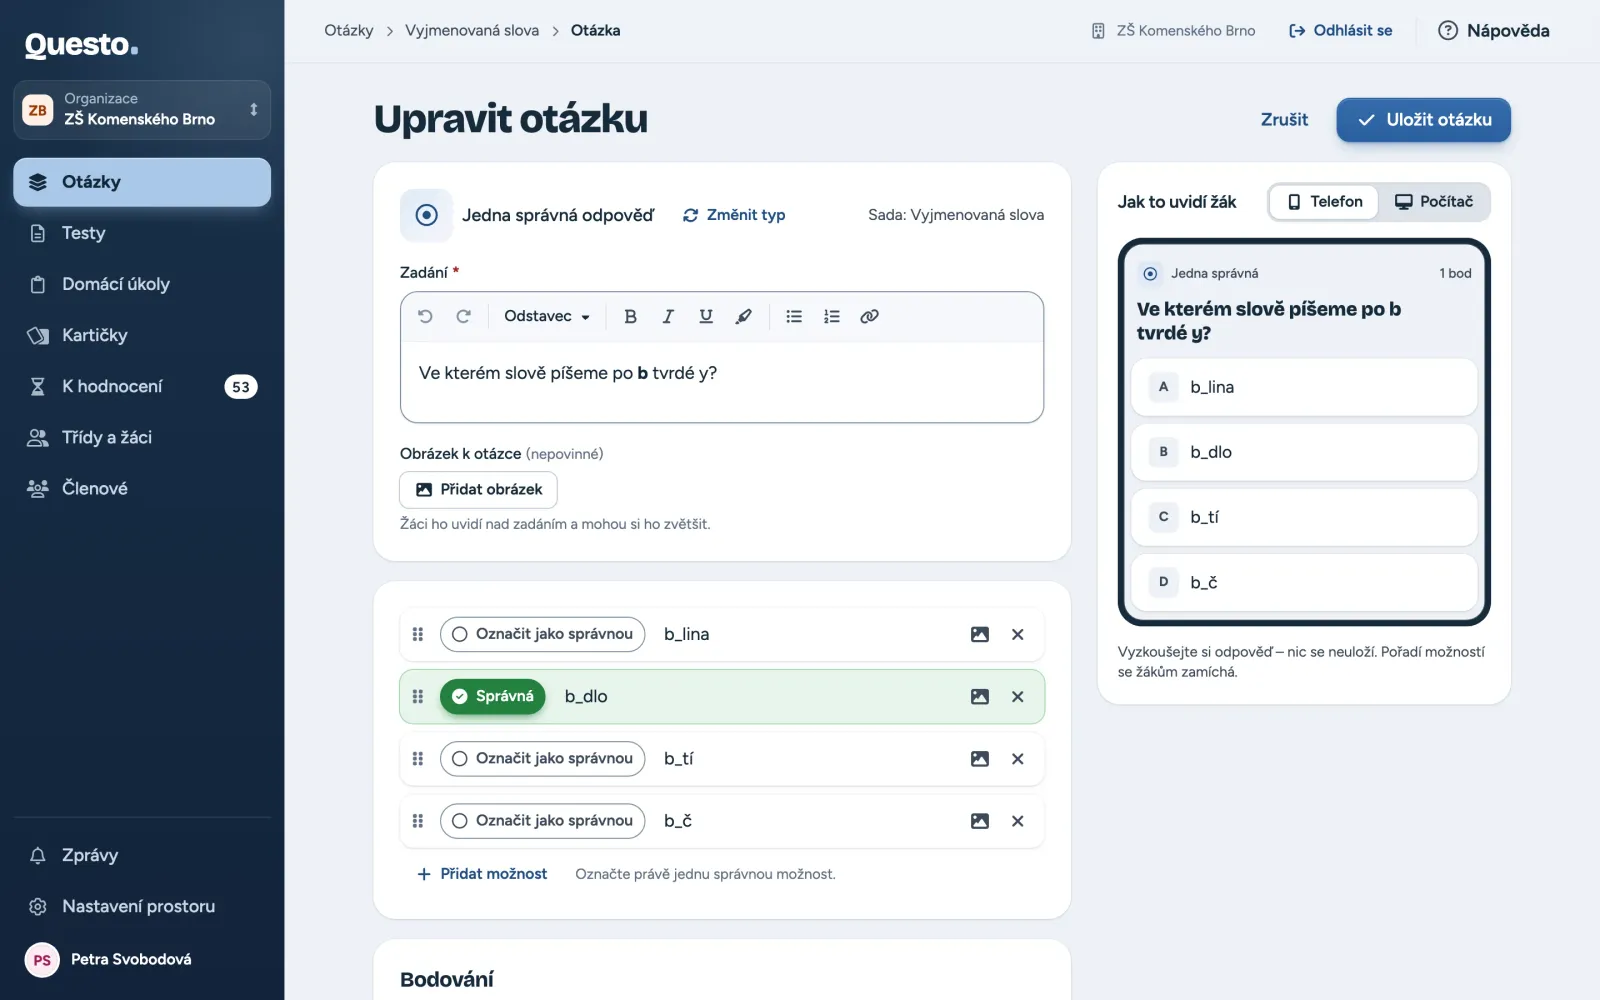
Task: Apply bold formatting in the editor
Action: (x=630, y=316)
